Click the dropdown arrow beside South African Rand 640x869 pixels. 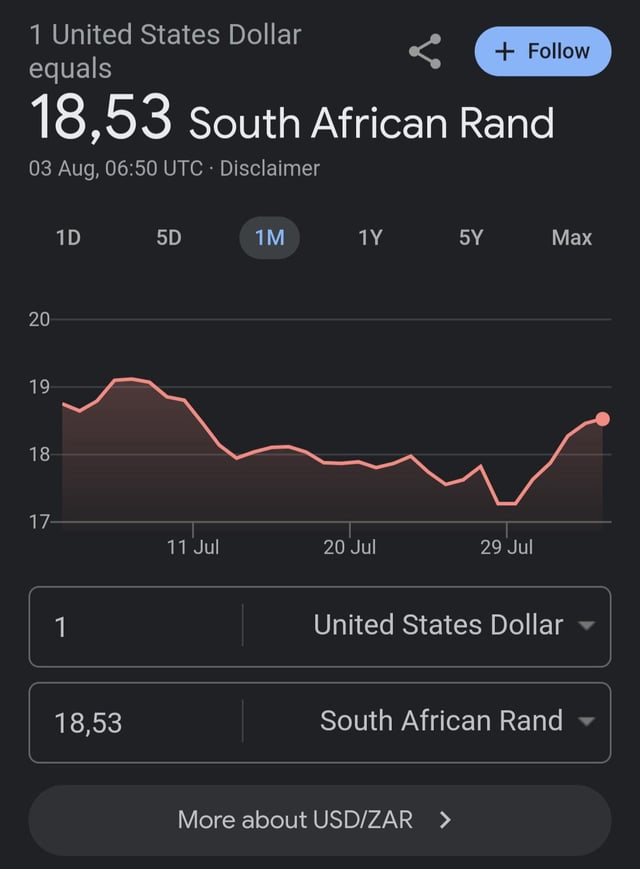[588, 722]
